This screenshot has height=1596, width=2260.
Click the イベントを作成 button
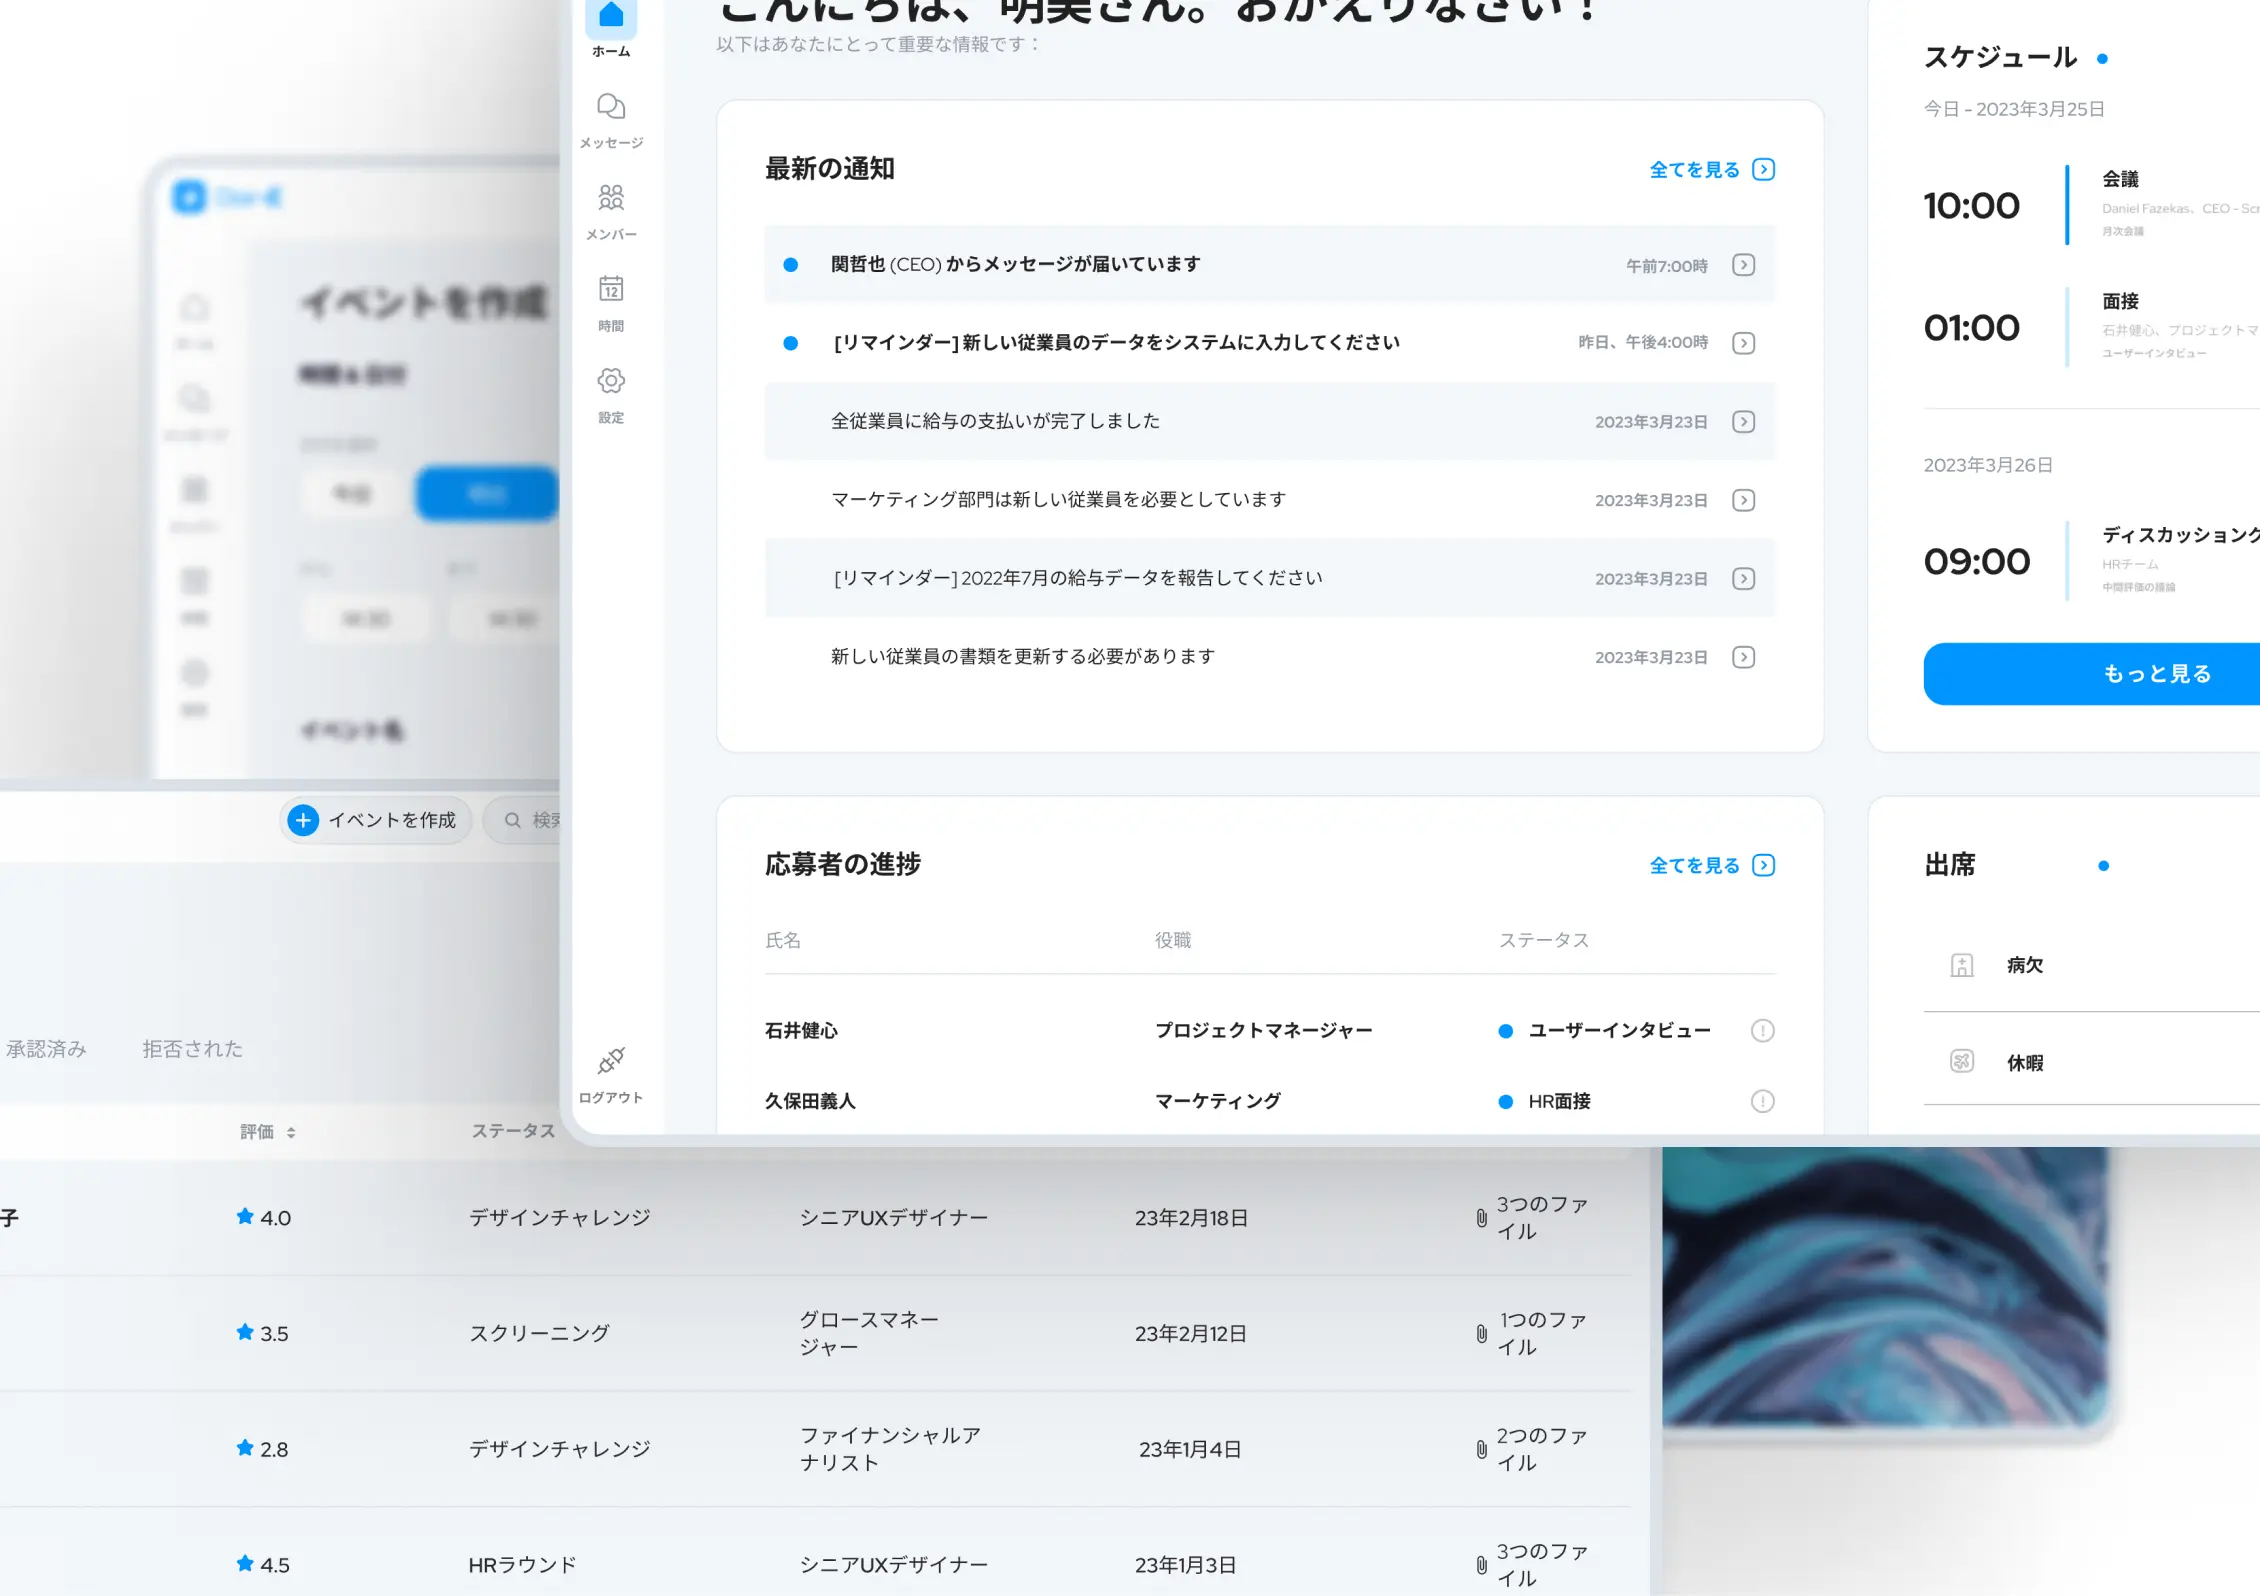375,820
